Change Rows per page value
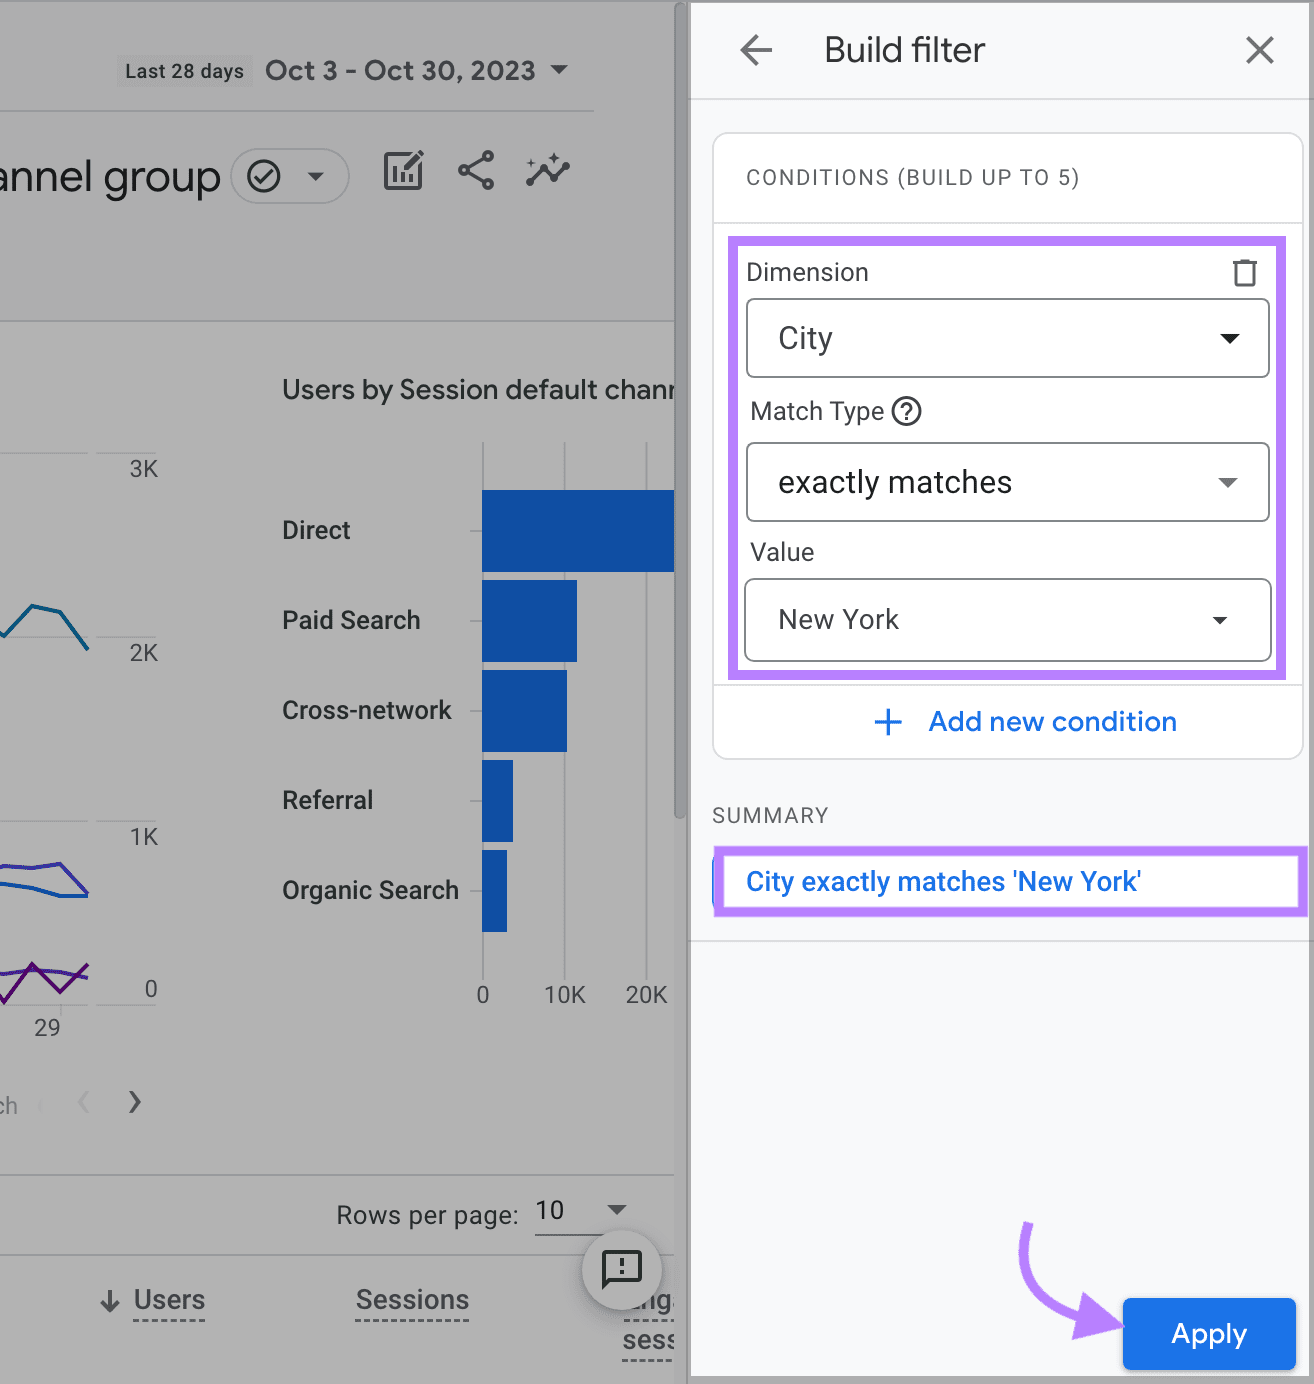The width and height of the screenshot is (1314, 1384). click(582, 1212)
